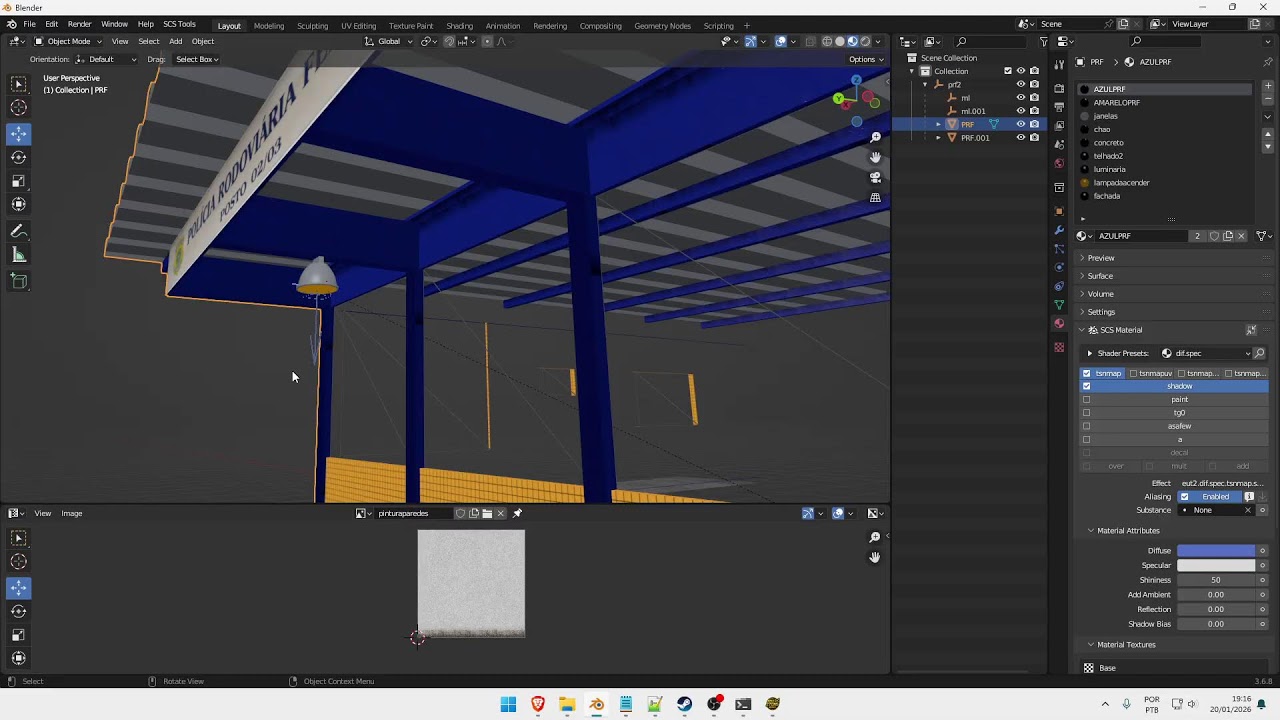The width and height of the screenshot is (1280, 720).
Task: Open the Output properties tab
Action: coord(1059,107)
